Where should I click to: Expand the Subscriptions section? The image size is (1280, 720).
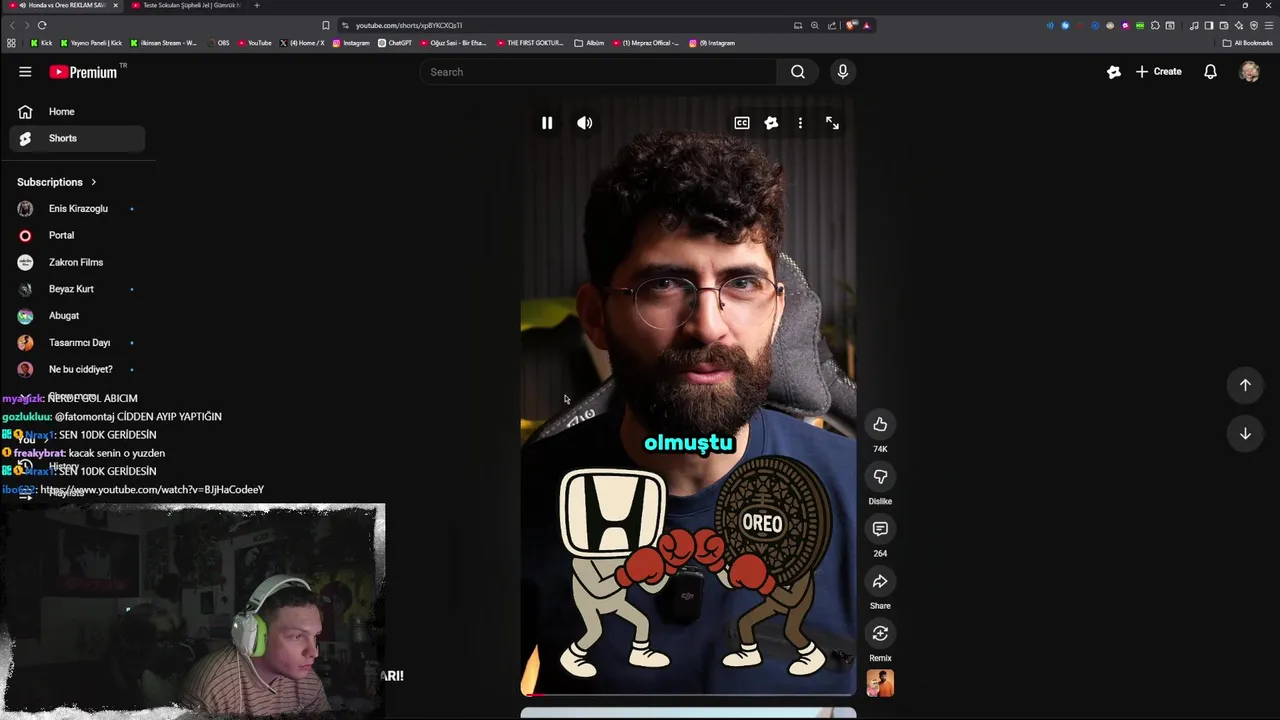coord(57,182)
